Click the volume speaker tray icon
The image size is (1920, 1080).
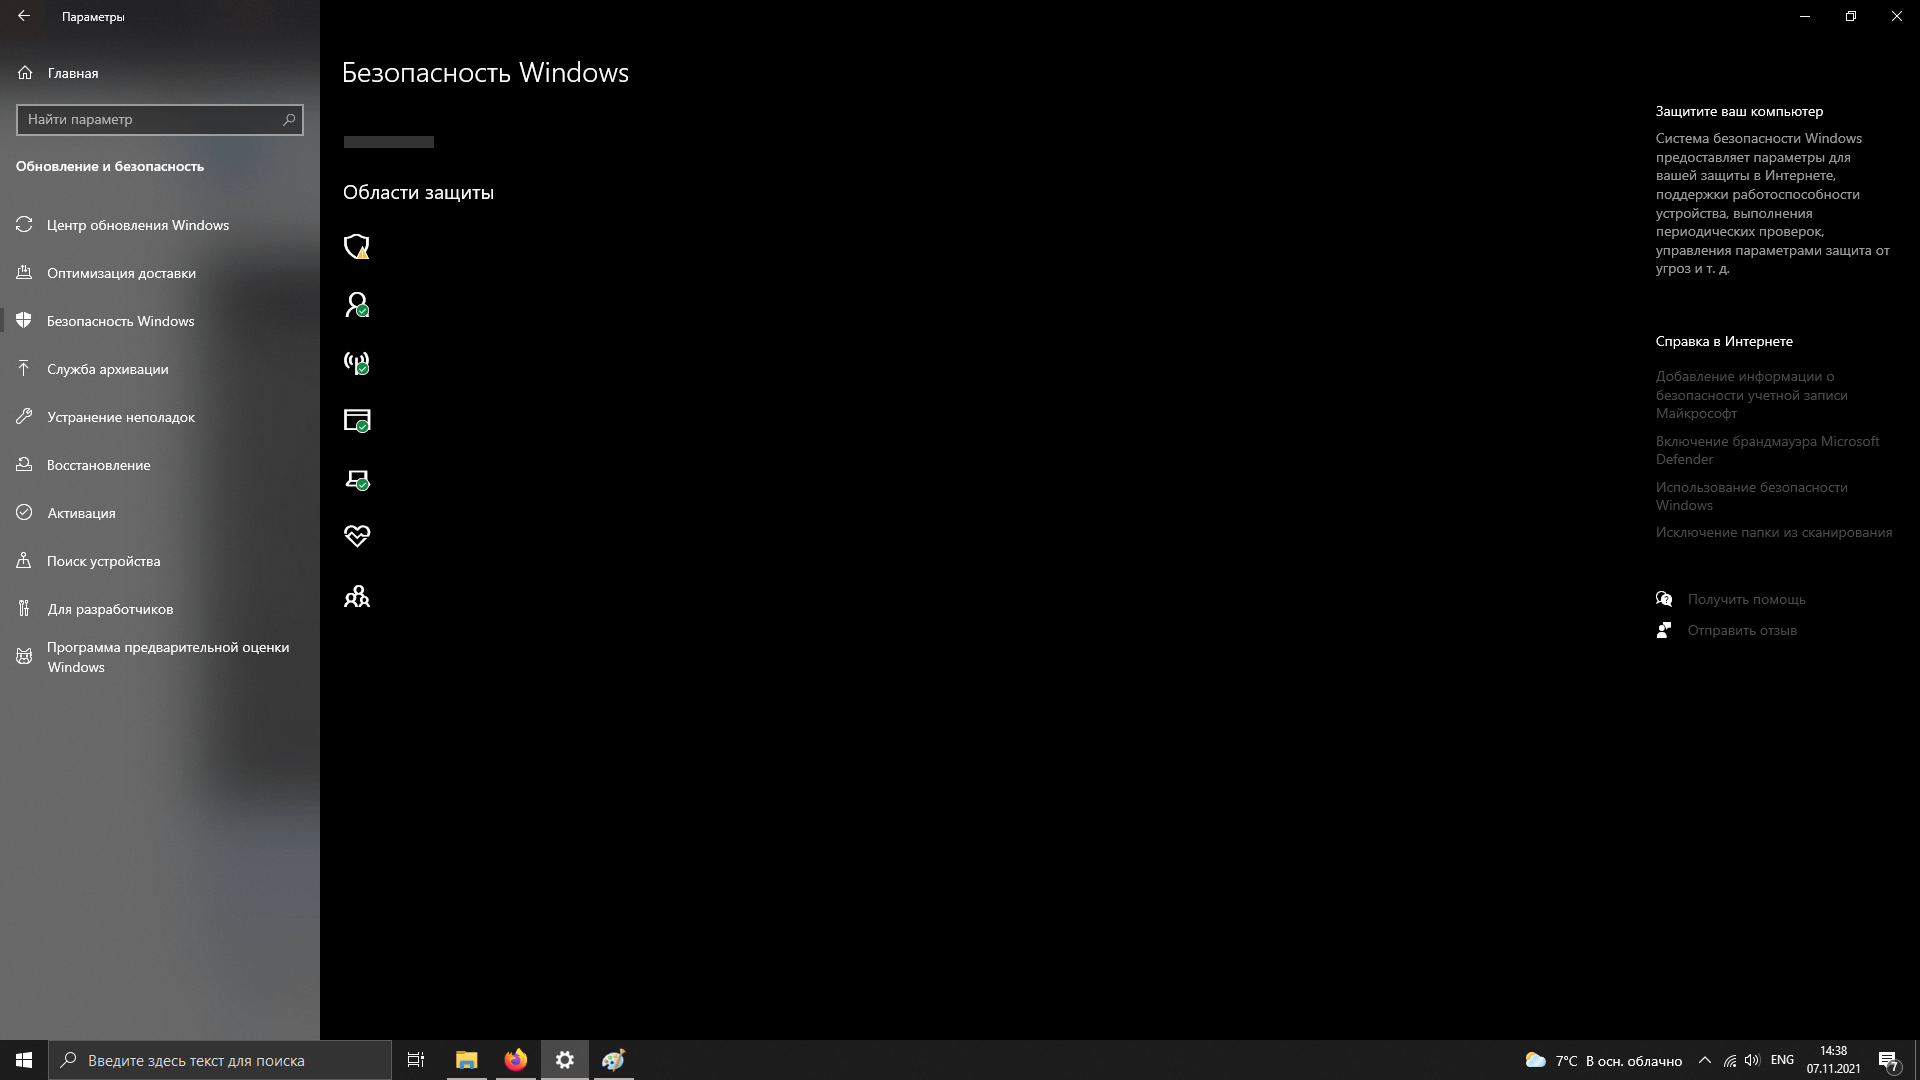tap(1752, 1061)
